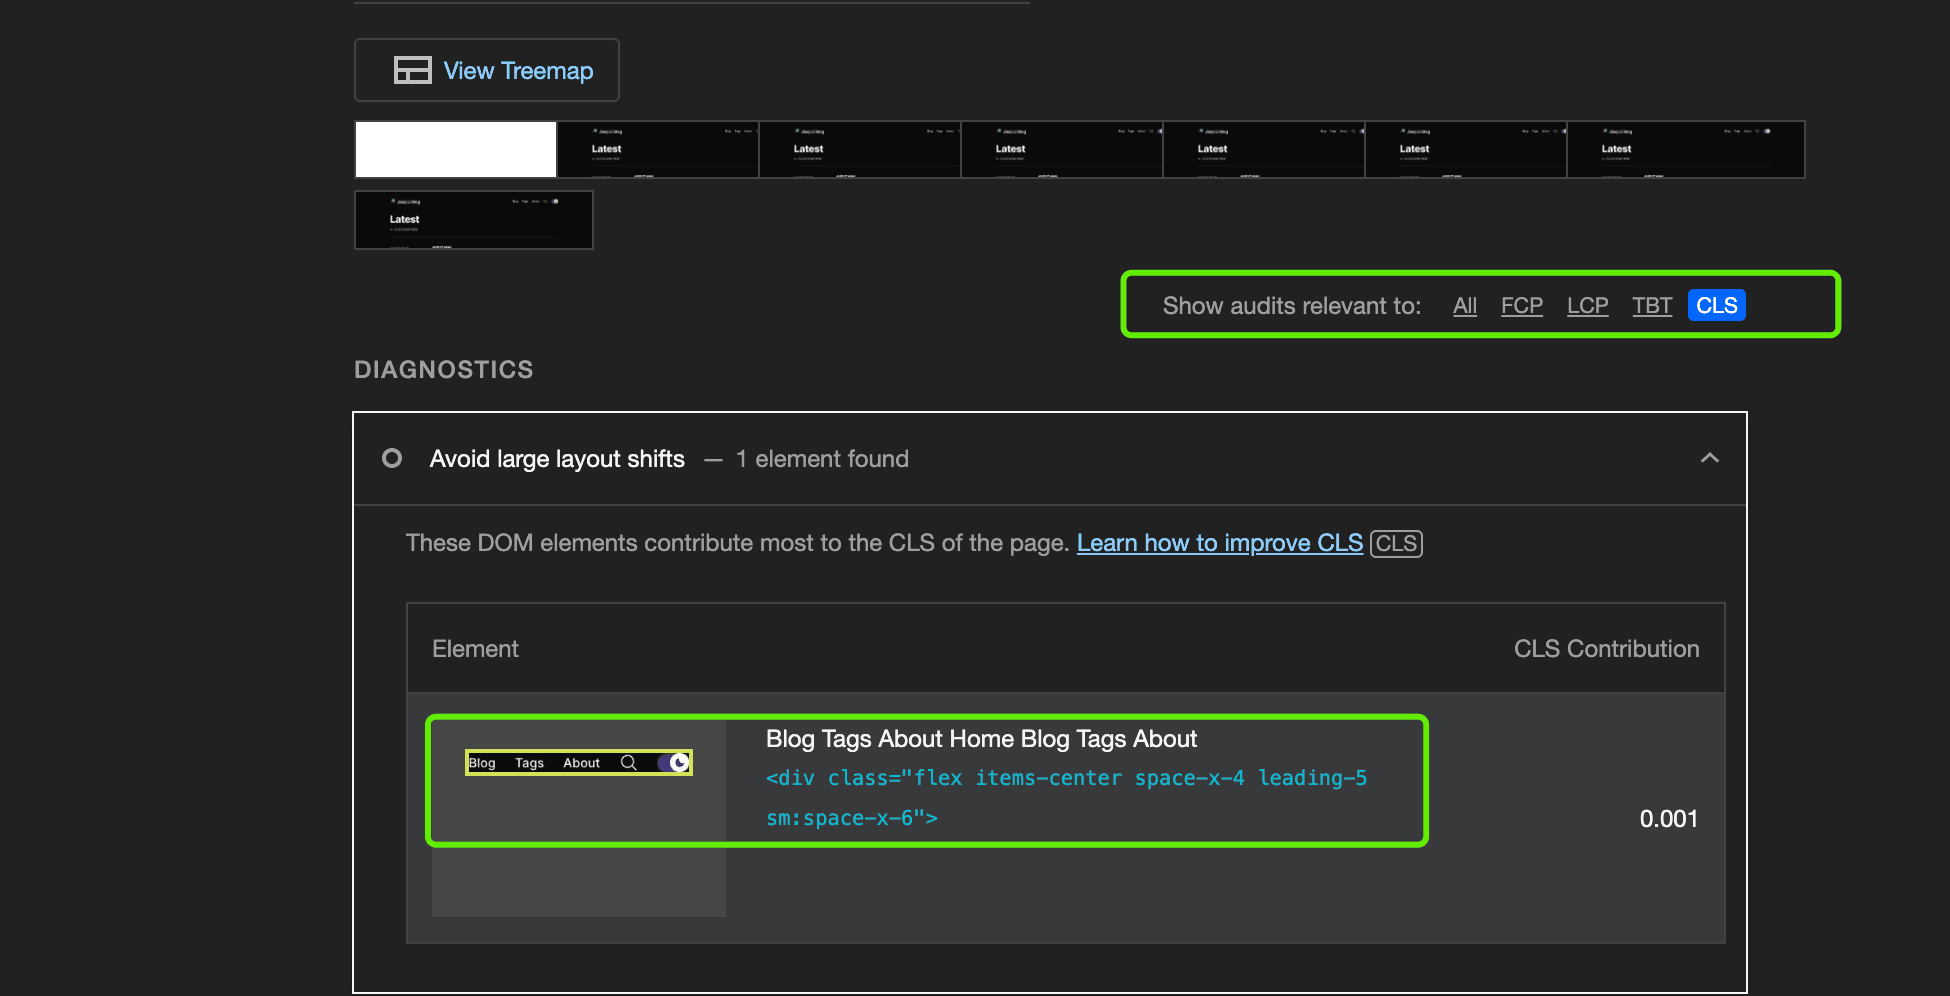Click the search magnifier in the element screenshot
The height and width of the screenshot is (996, 1950).
coord(629,763)
